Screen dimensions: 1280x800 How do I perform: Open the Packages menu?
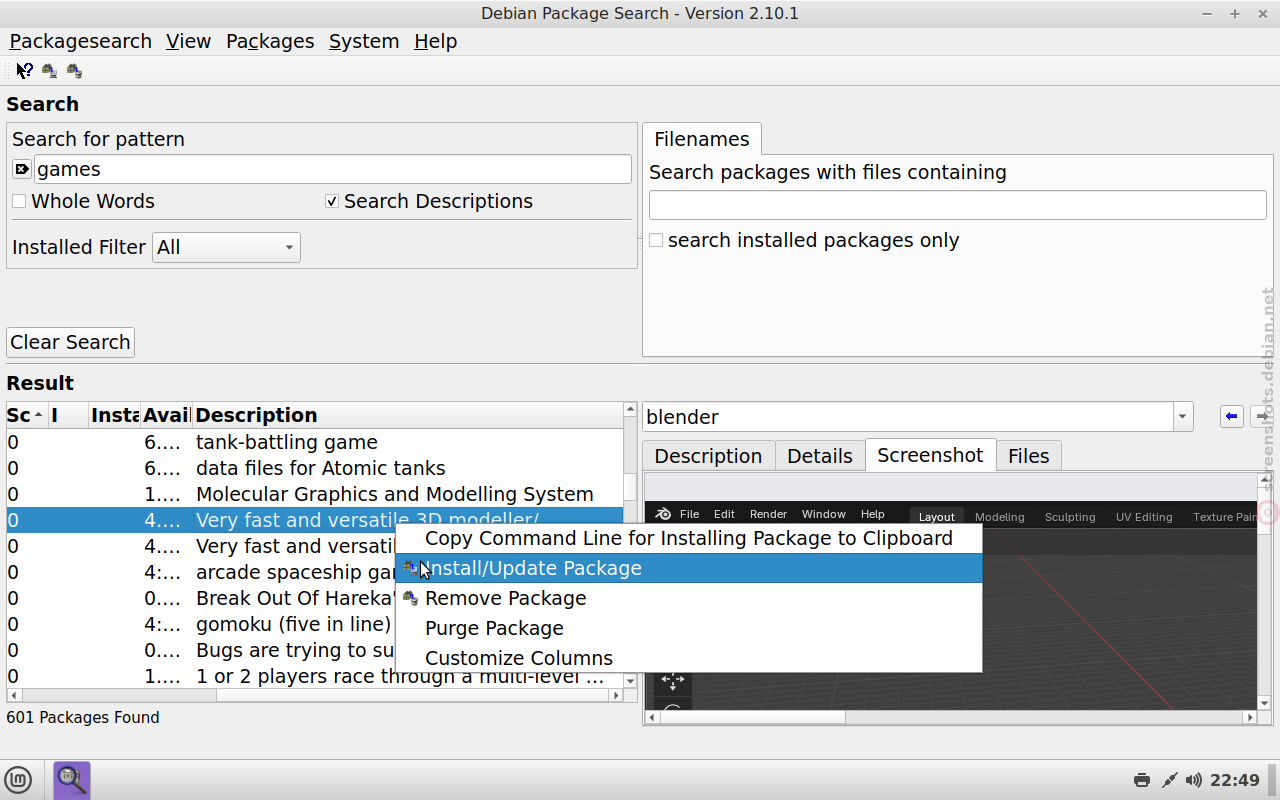tap(270, 41)
